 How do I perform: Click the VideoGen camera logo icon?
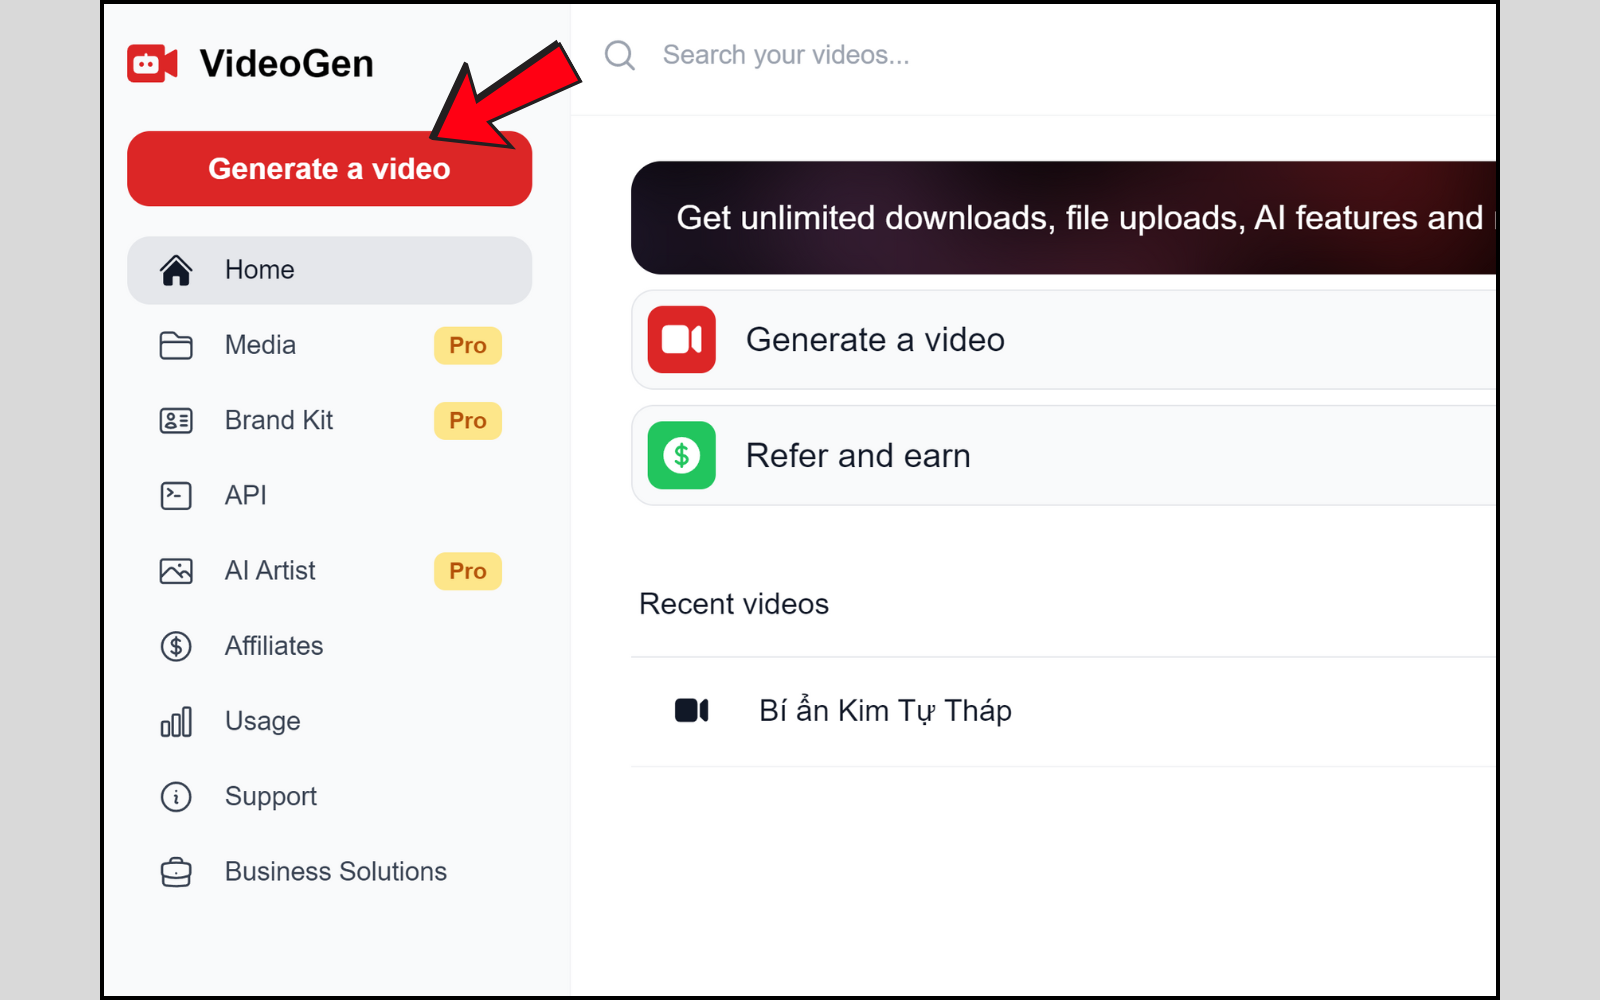coord(152,64)
